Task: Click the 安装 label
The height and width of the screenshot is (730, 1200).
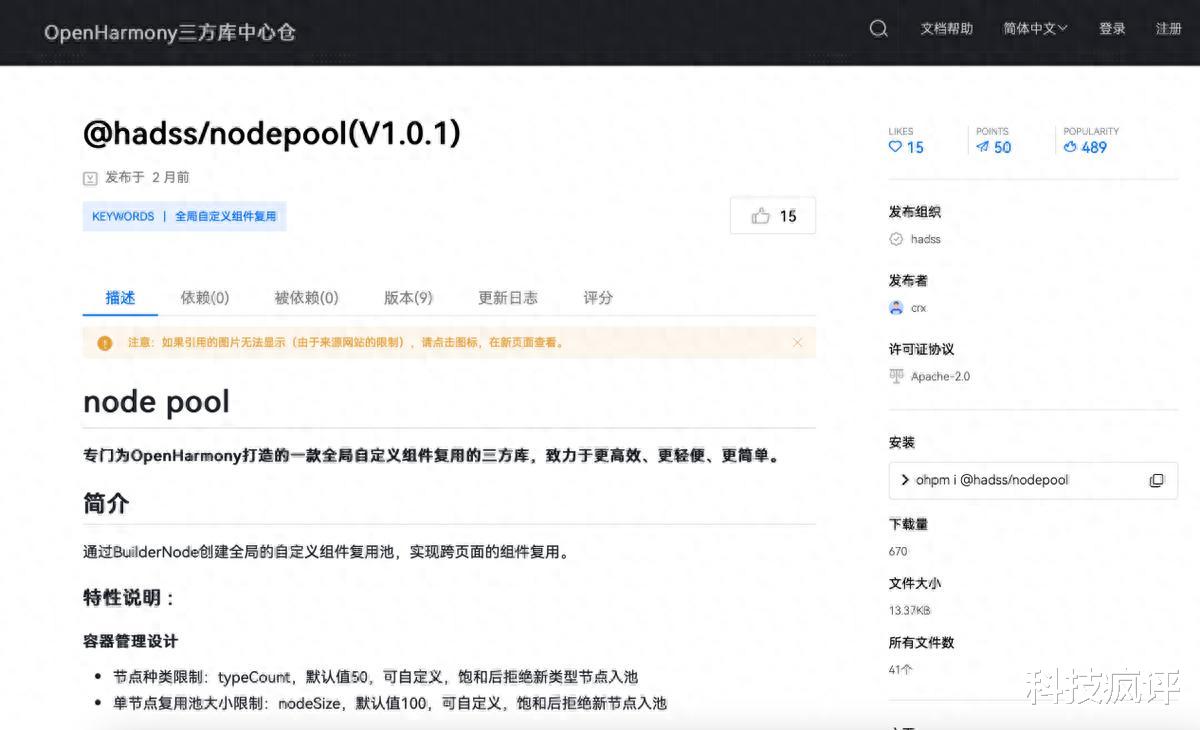Action: point(901,442)
